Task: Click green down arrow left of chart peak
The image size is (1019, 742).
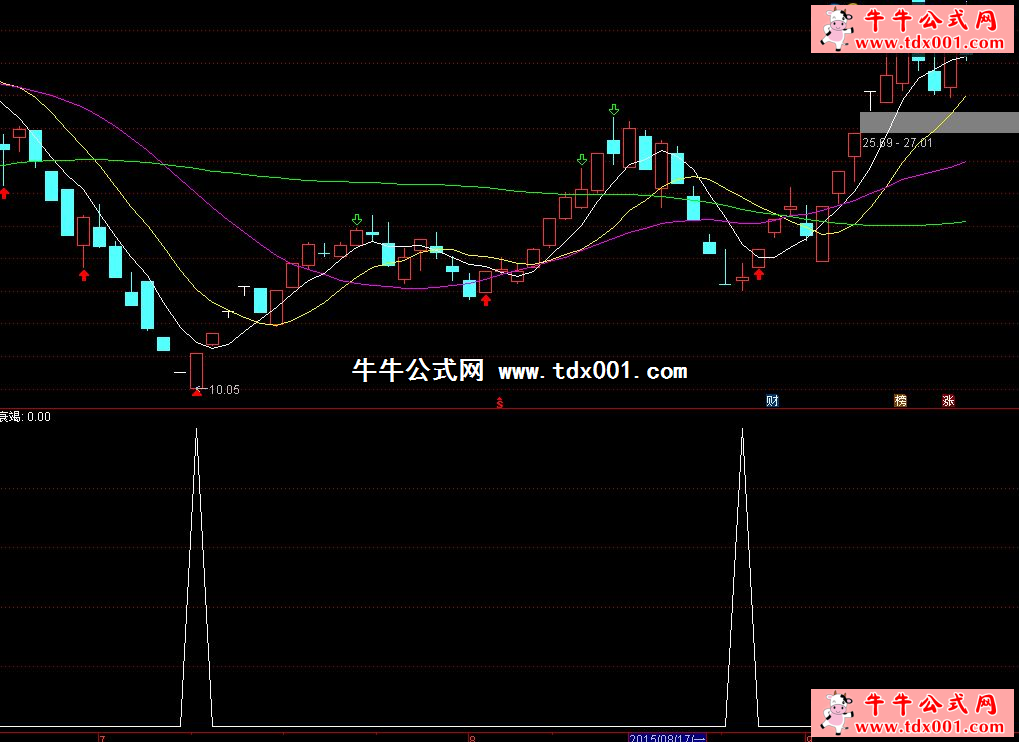Action: 582,160
